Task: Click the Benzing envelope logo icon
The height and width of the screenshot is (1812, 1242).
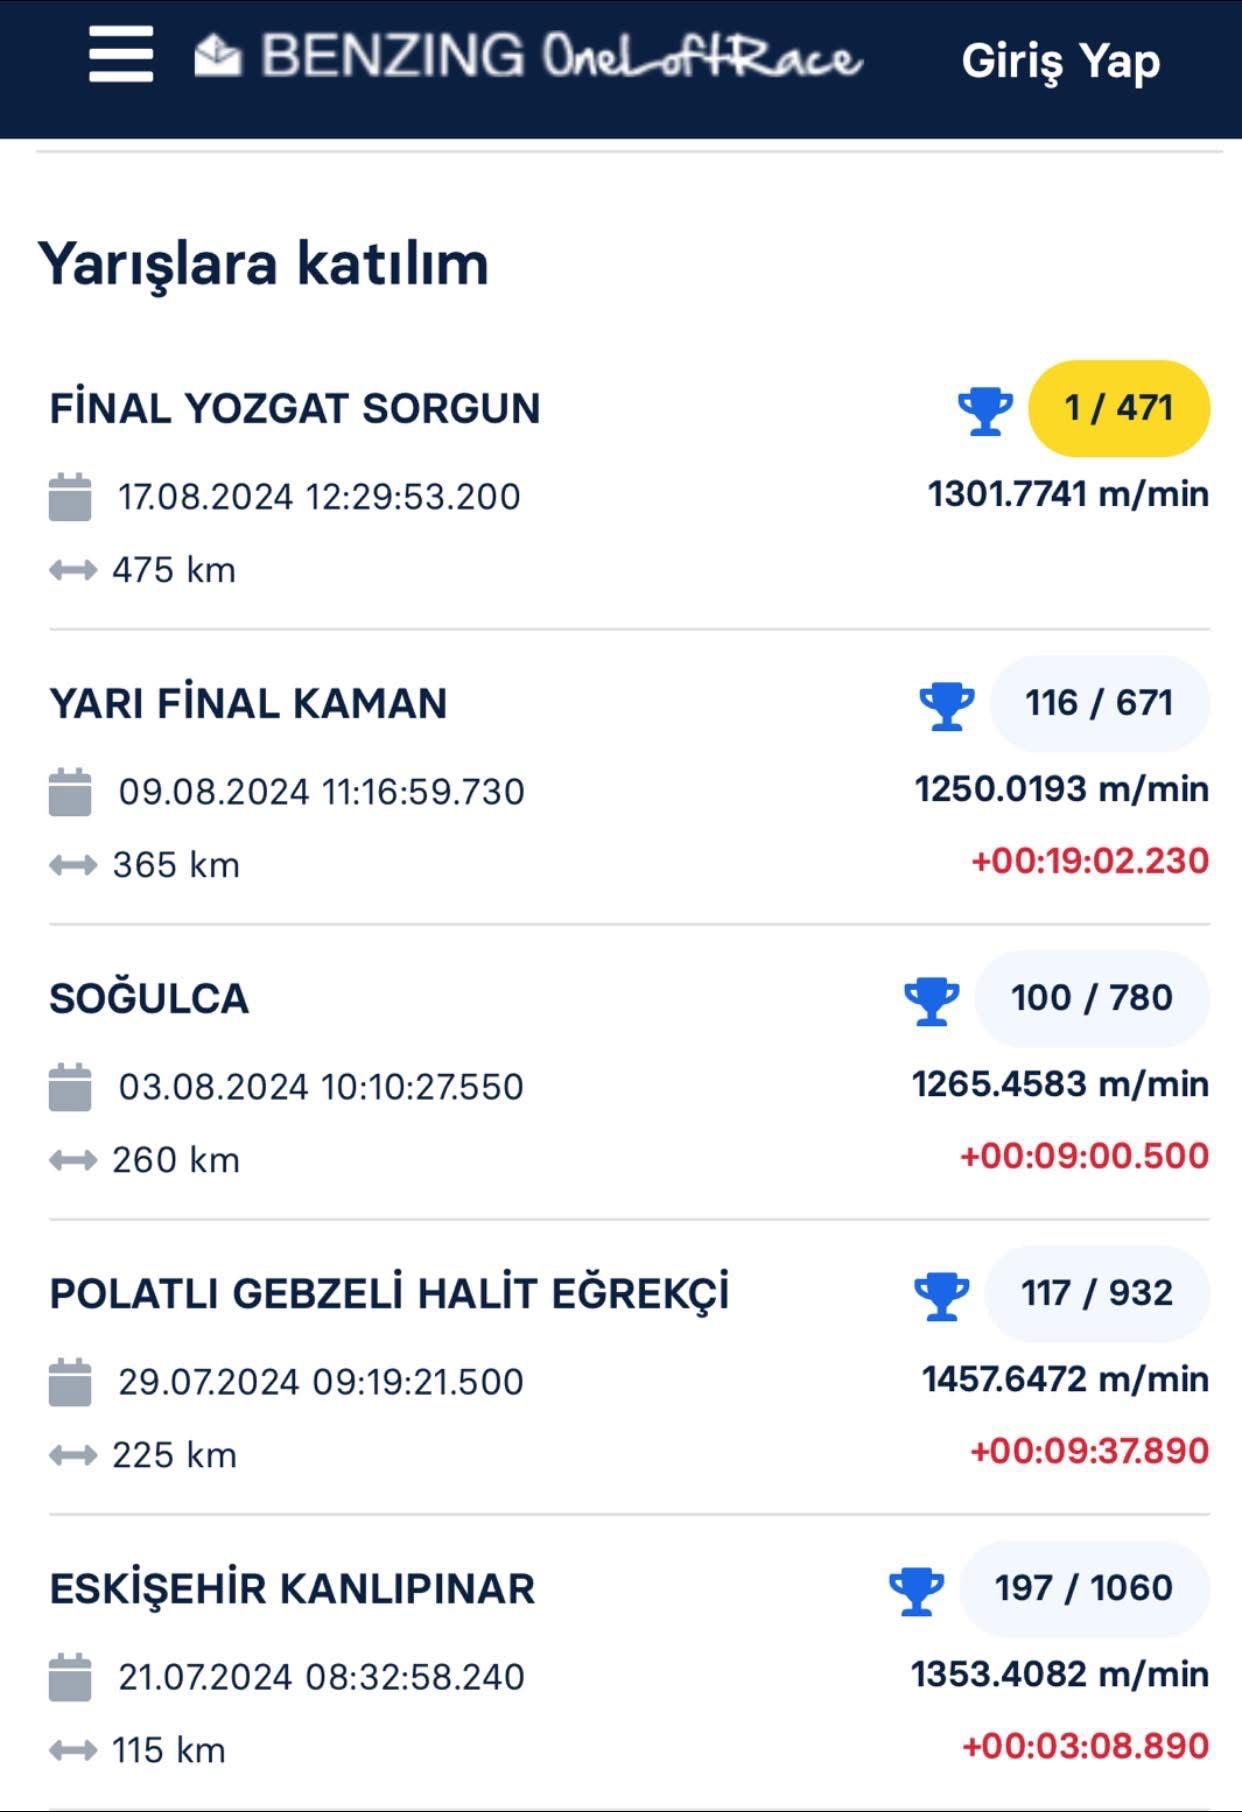Action: [218, 55]
